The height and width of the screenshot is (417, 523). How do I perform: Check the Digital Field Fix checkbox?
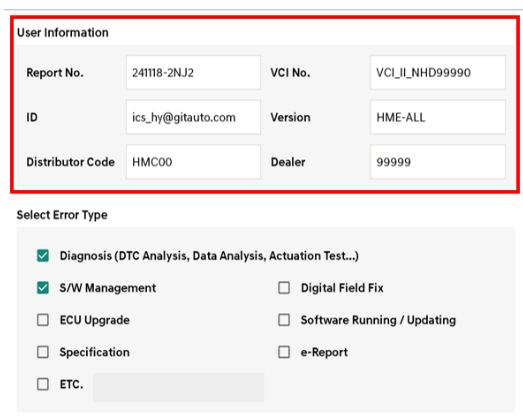coord(284,288)
